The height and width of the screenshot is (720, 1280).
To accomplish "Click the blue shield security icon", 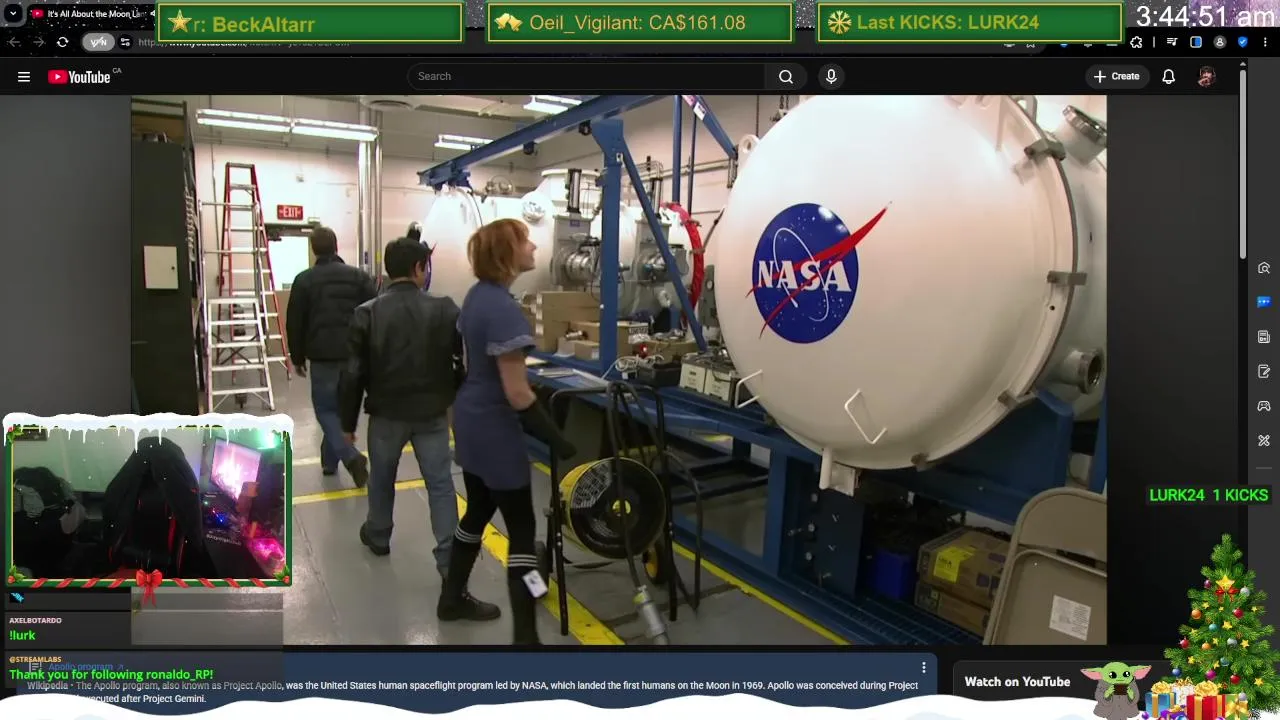I will (1243, 42).
